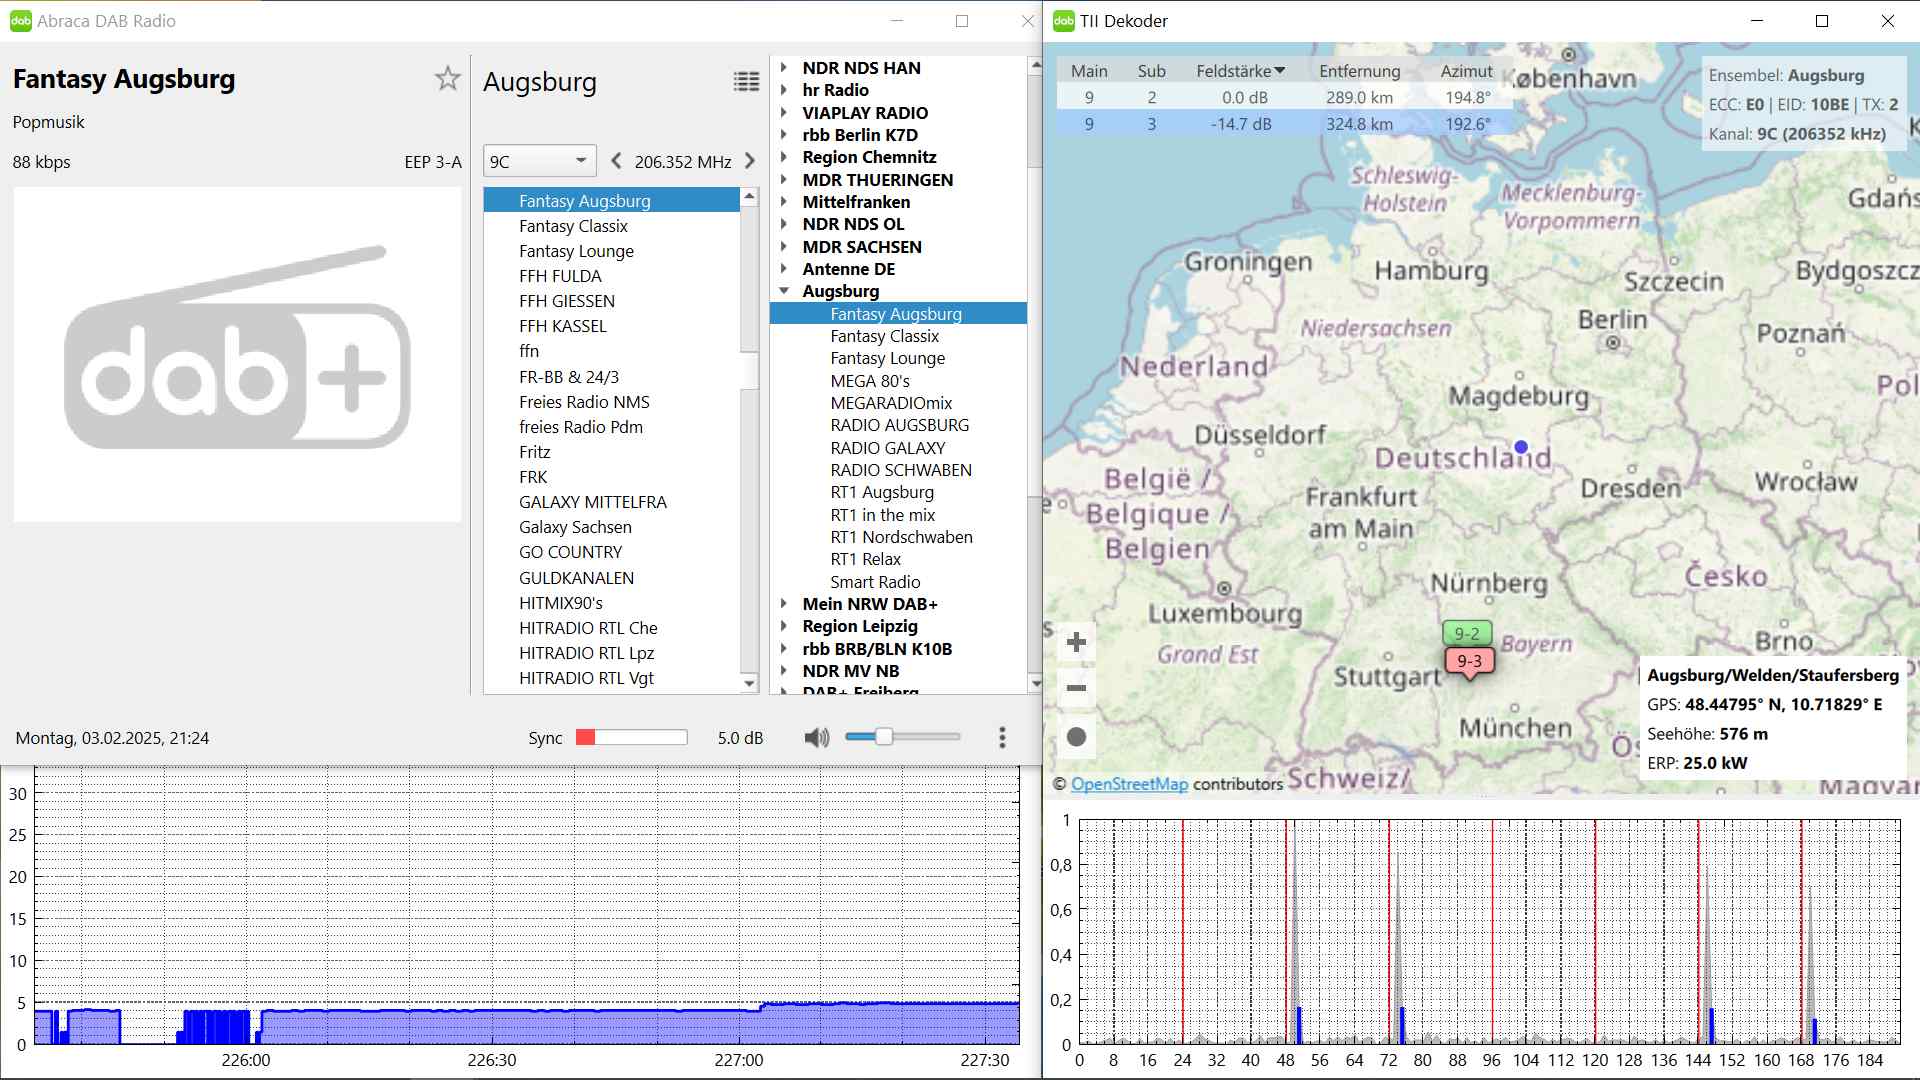This screenshot has width=1920, height=1080.
Task: Zoom in the map with plus button
Action: [x=1076, y=642]
